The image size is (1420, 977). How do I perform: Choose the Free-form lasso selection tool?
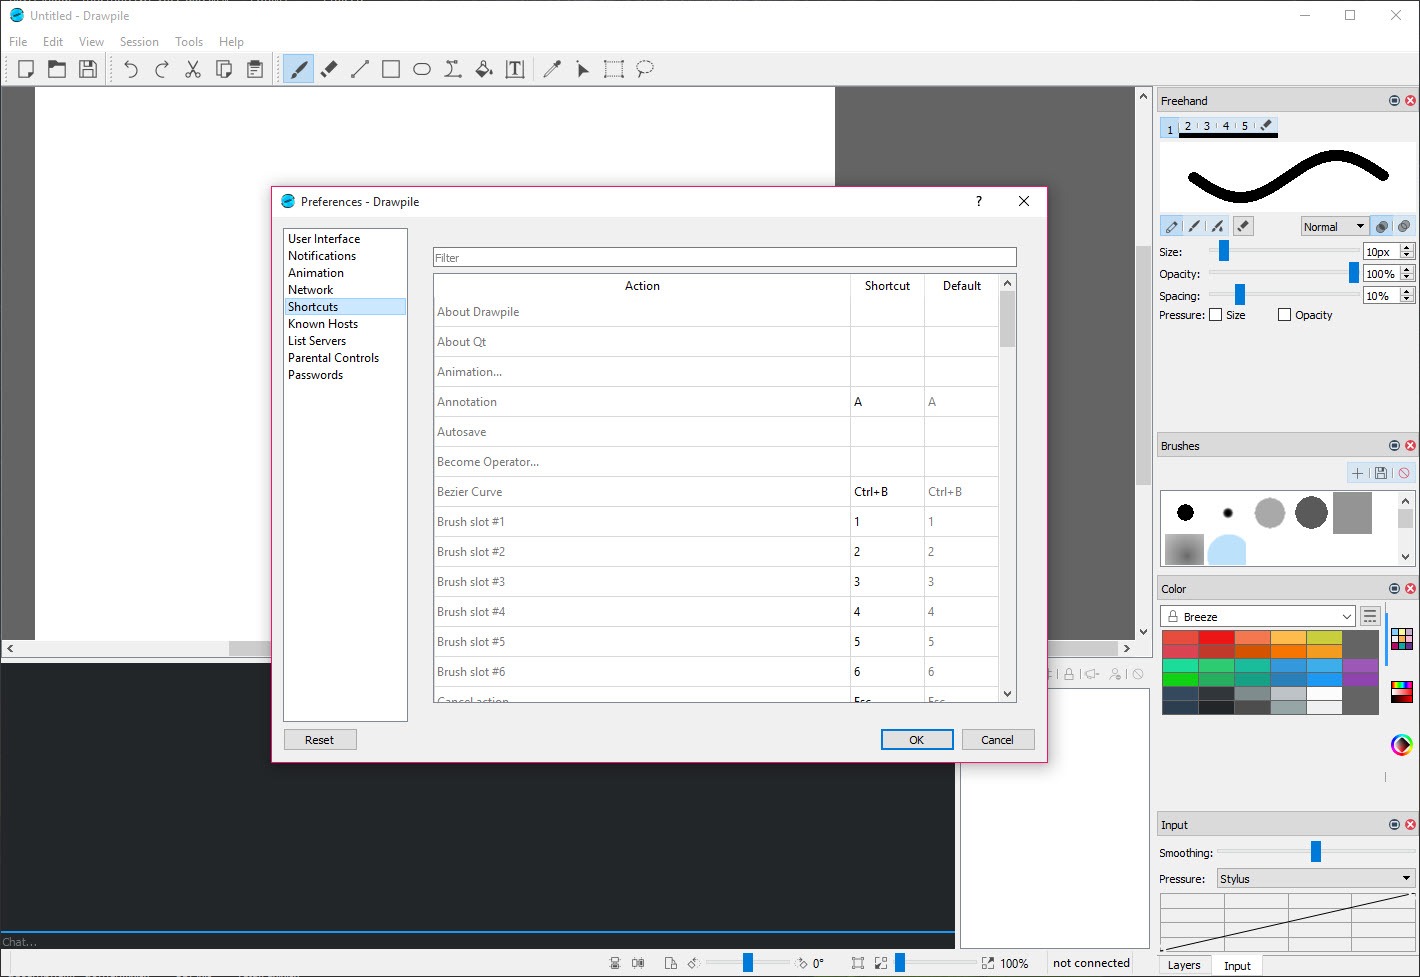coord(645,69)
